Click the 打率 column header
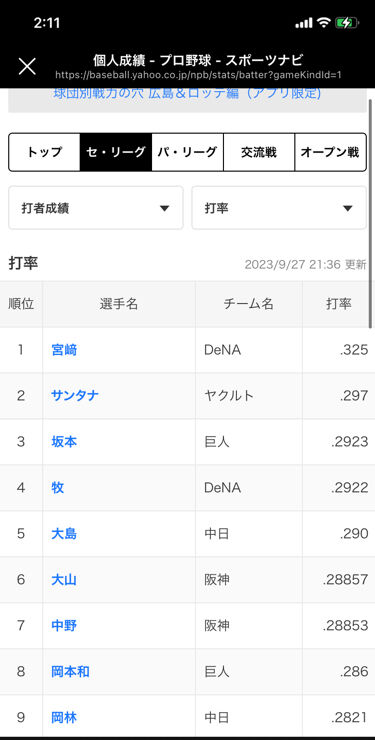Viewport: 375px width, 740px height. [x=339, y=304]
